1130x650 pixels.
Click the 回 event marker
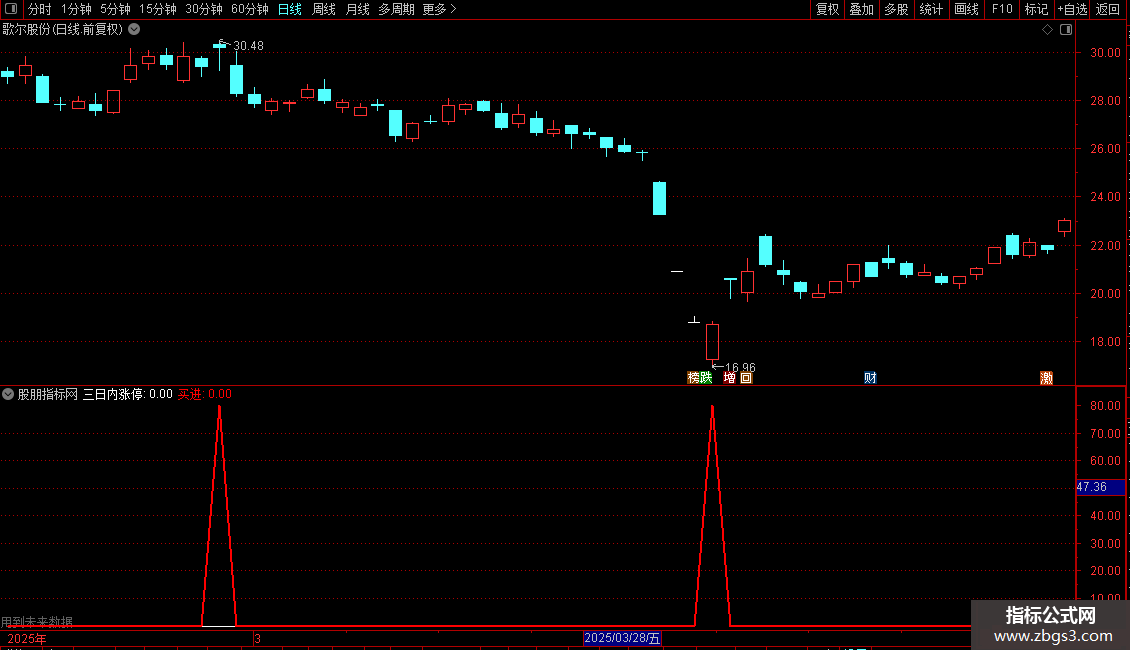747,378
